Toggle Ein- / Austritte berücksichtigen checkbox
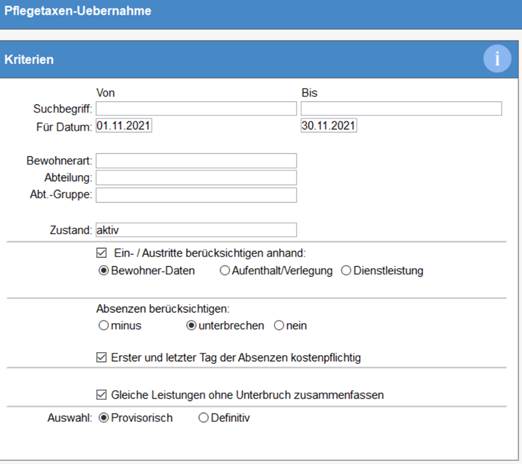The width and height of the screenshot is (522, 464). [x=101, y=253]
